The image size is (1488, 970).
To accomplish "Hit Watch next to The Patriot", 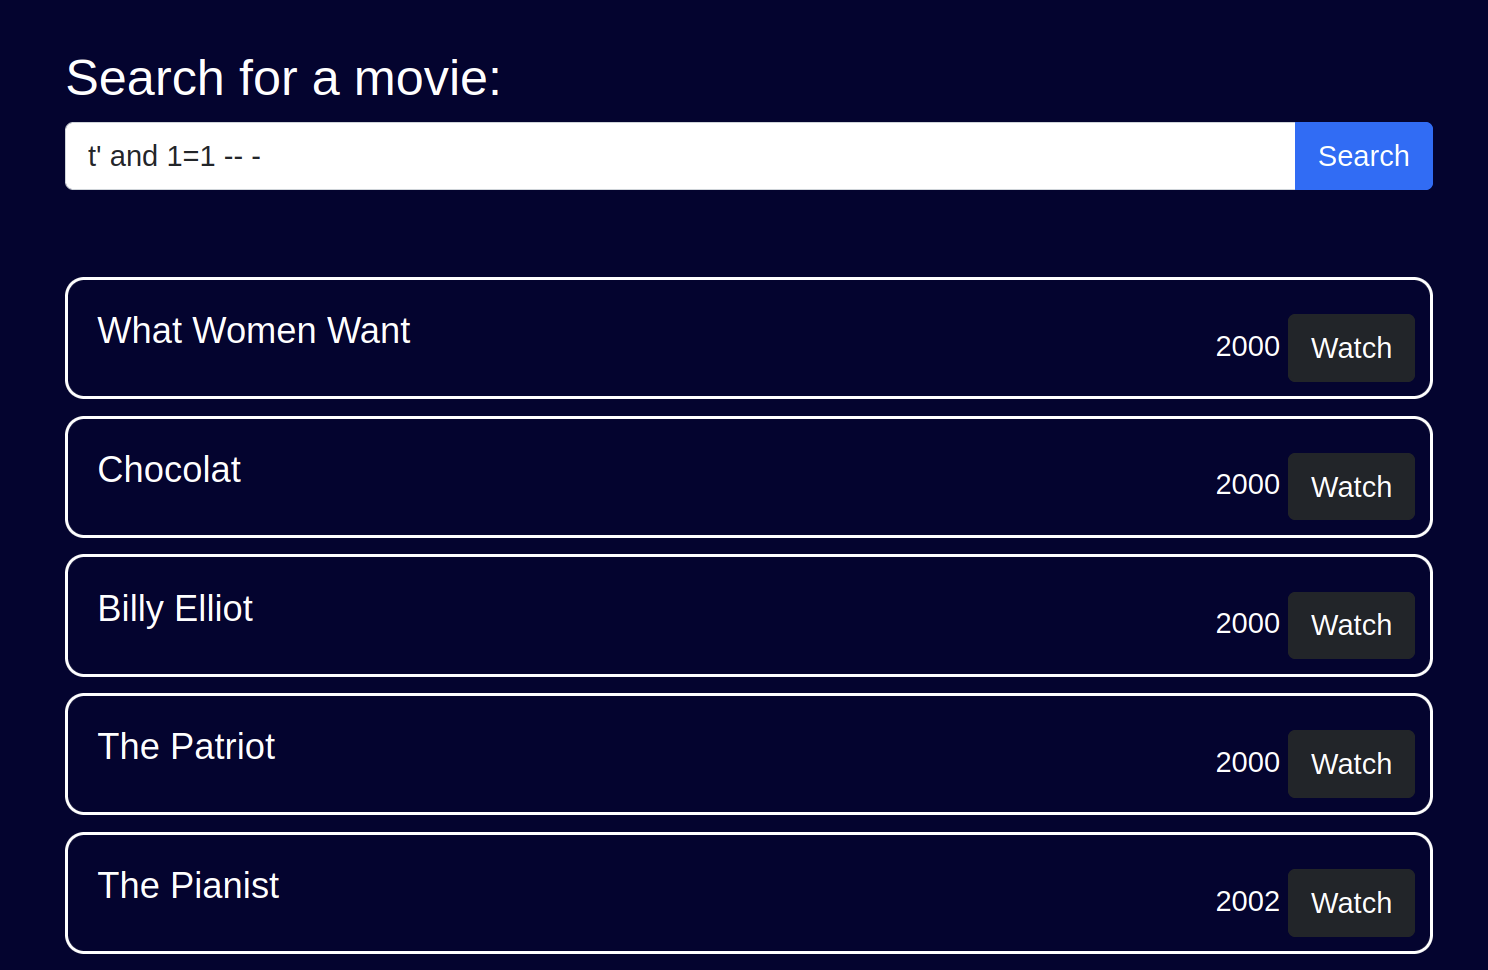I will 1350,764.
